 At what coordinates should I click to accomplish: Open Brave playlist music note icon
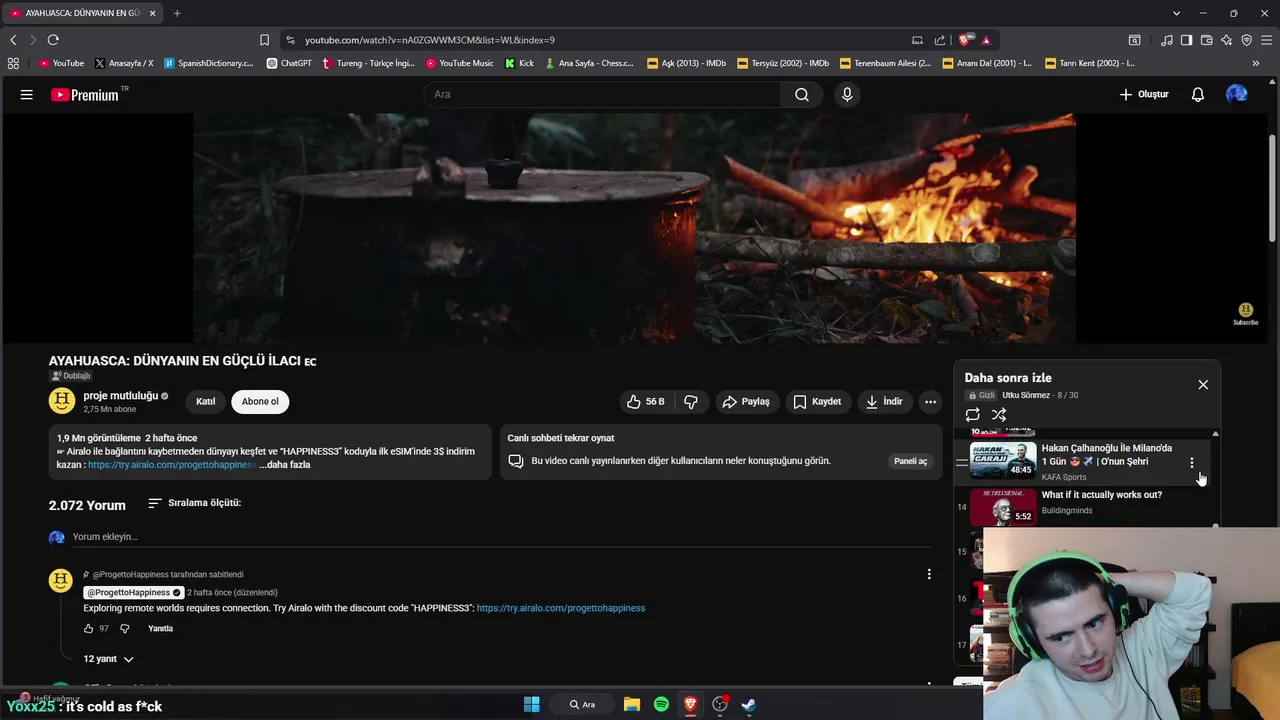1166,40
